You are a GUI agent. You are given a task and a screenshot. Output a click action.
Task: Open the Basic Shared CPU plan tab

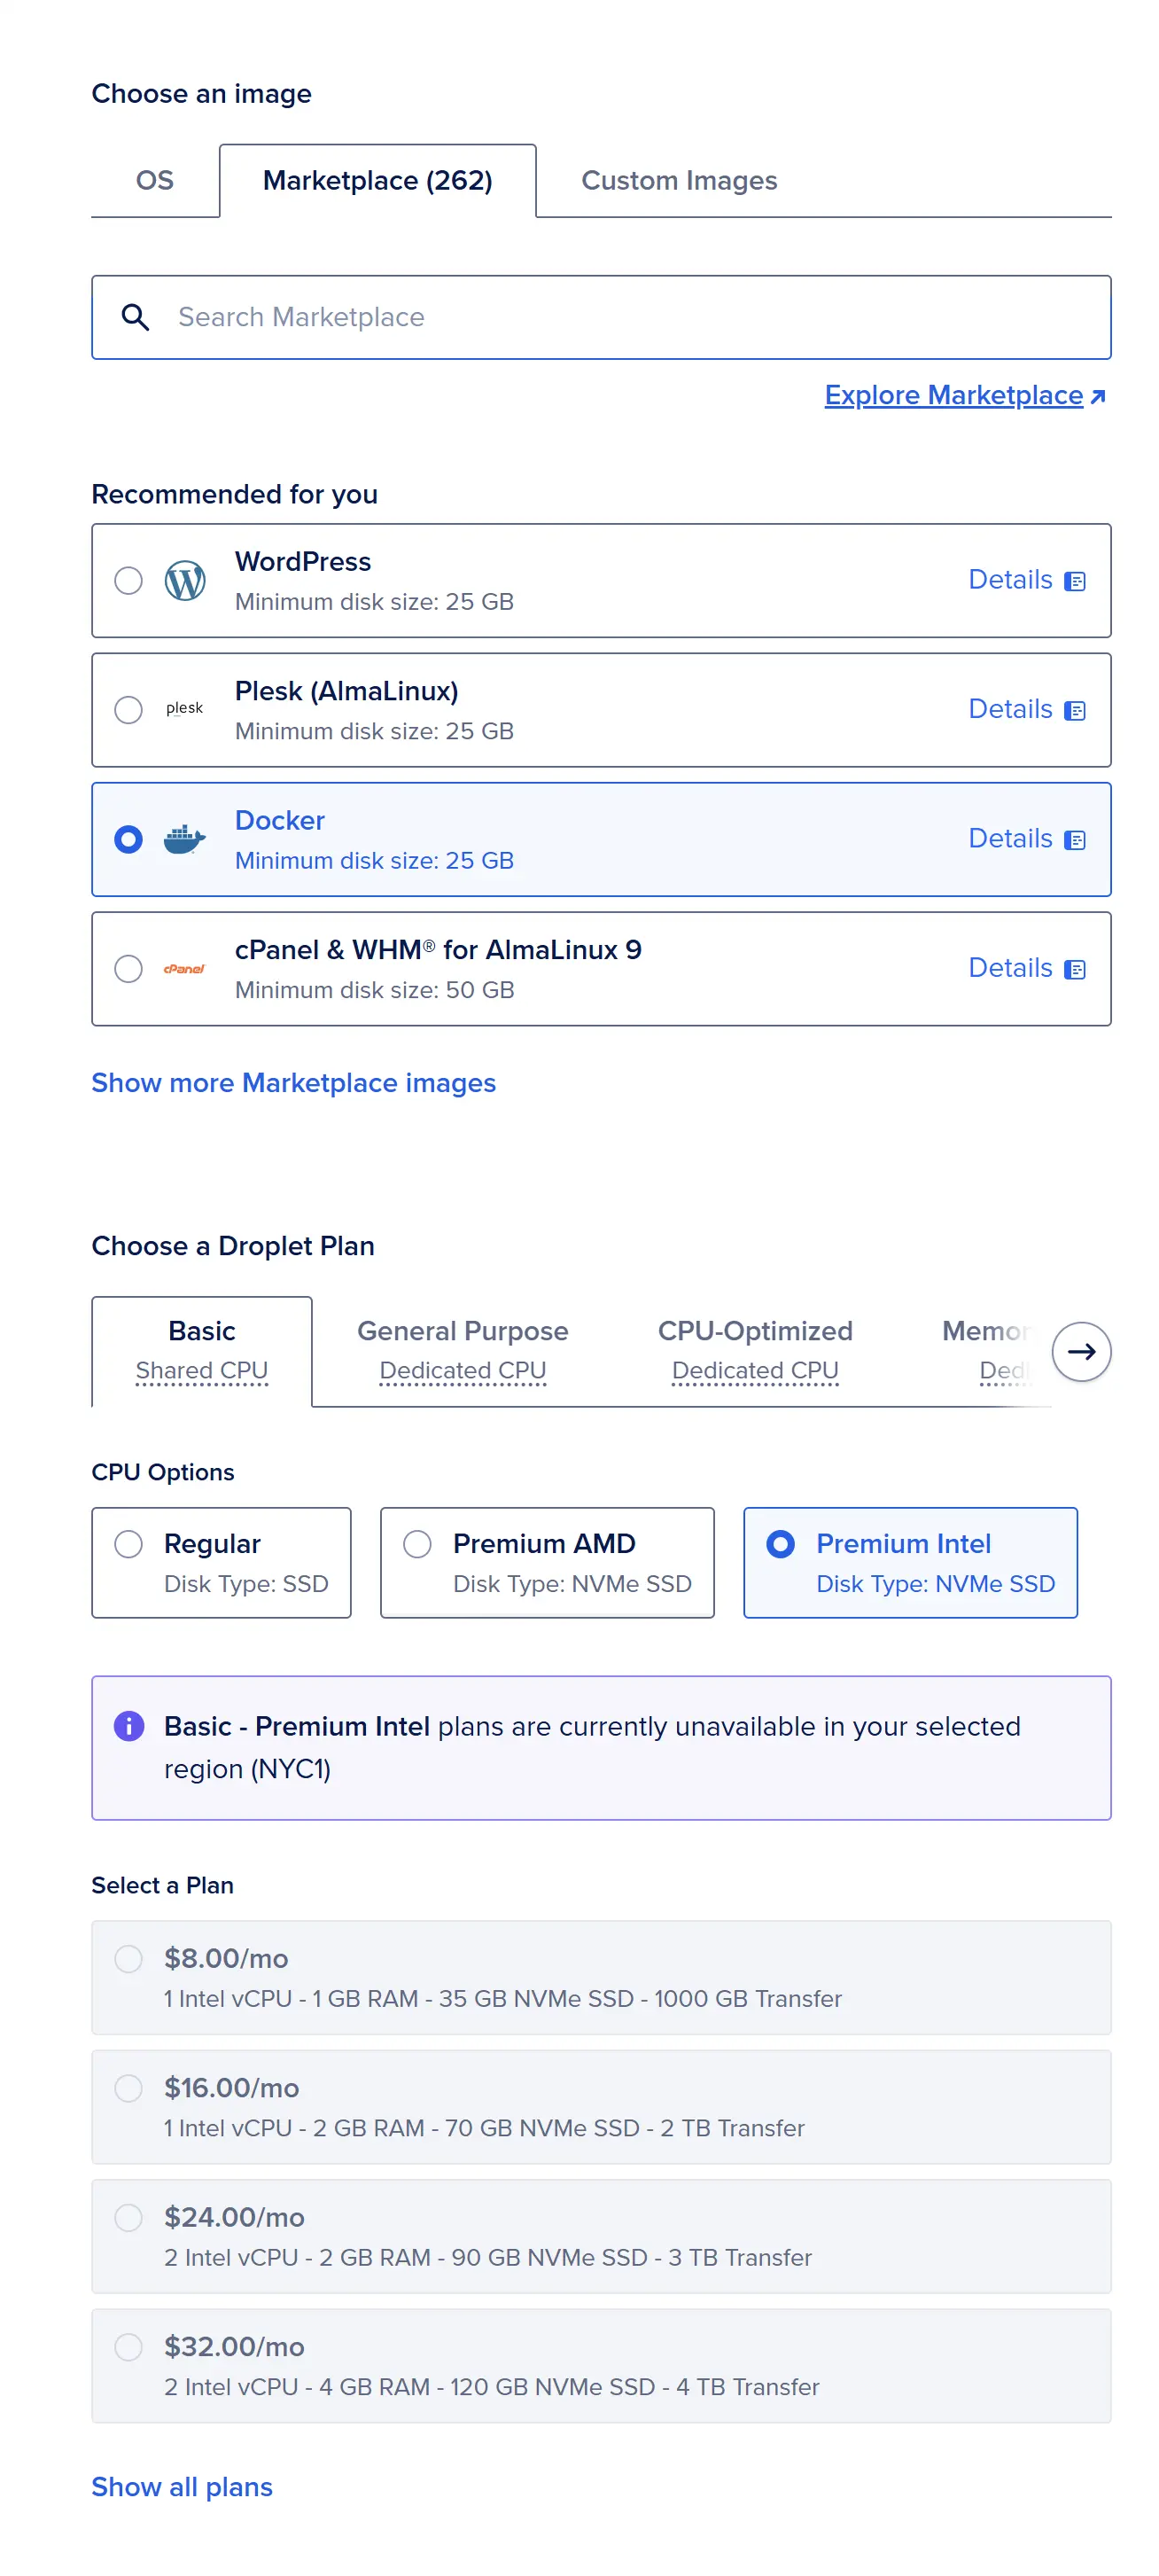202,1350
